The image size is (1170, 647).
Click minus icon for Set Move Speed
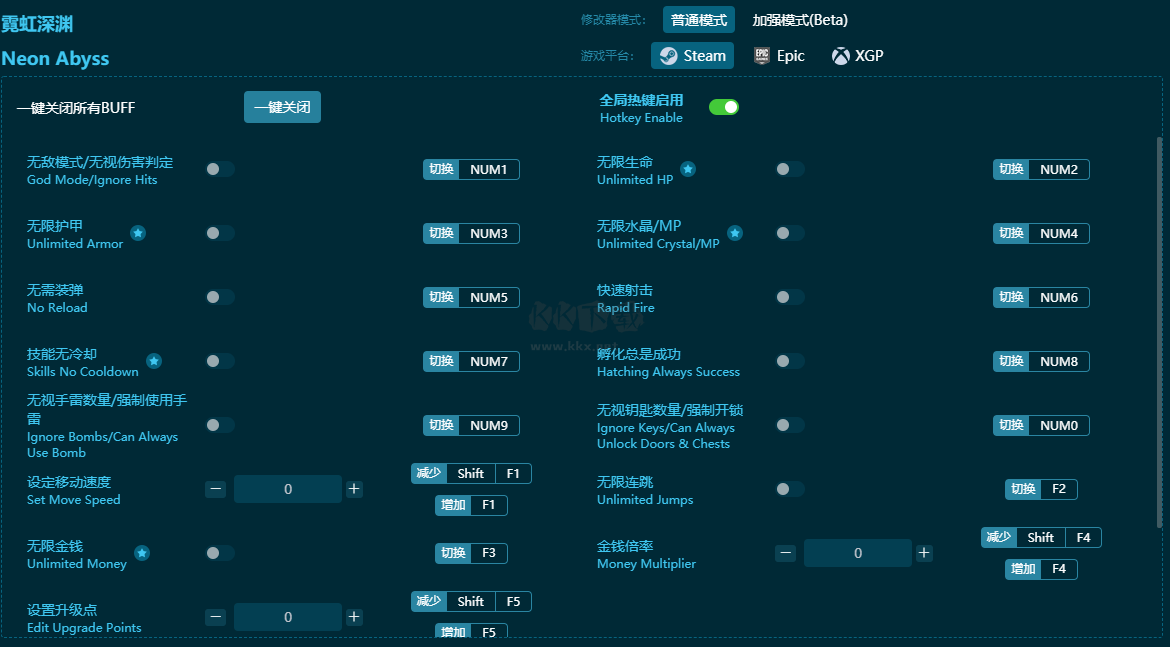(x=216, y=490)
